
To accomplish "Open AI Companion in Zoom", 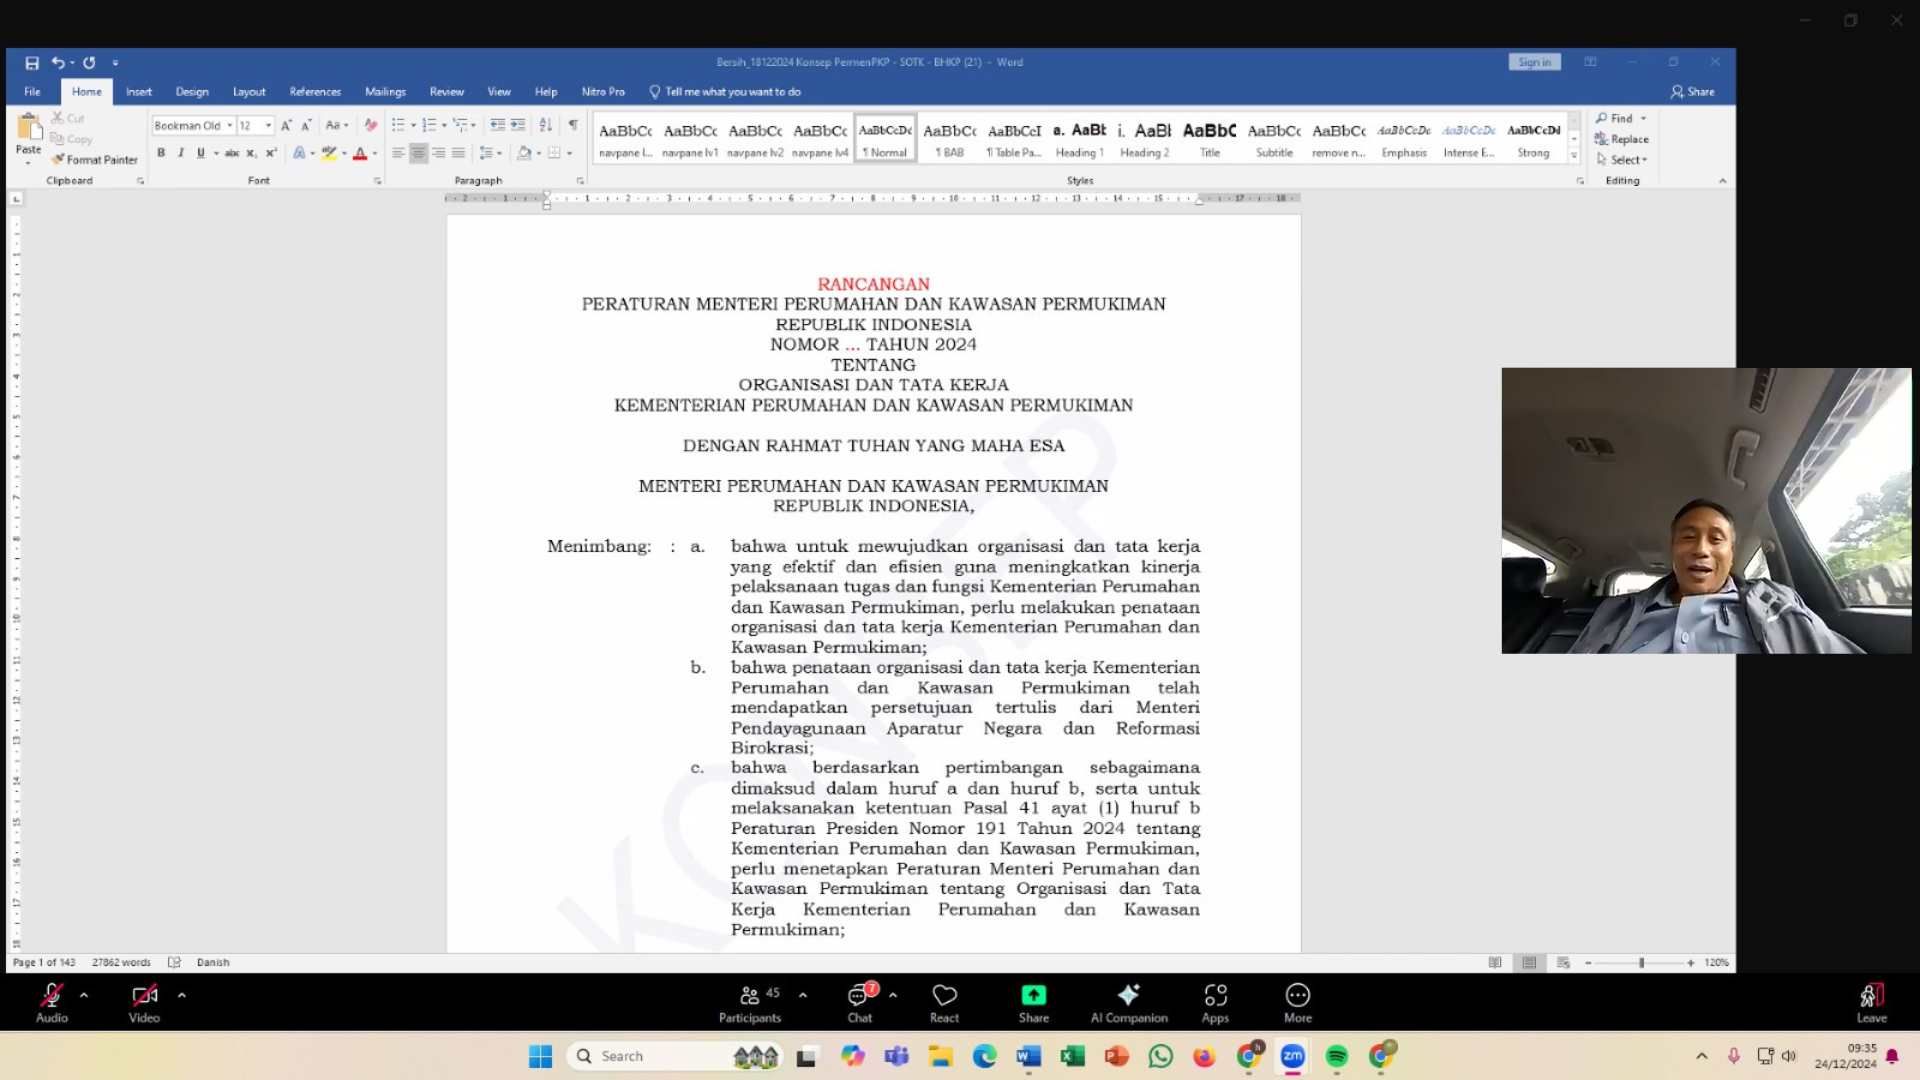I will tap(1129, 1003).
